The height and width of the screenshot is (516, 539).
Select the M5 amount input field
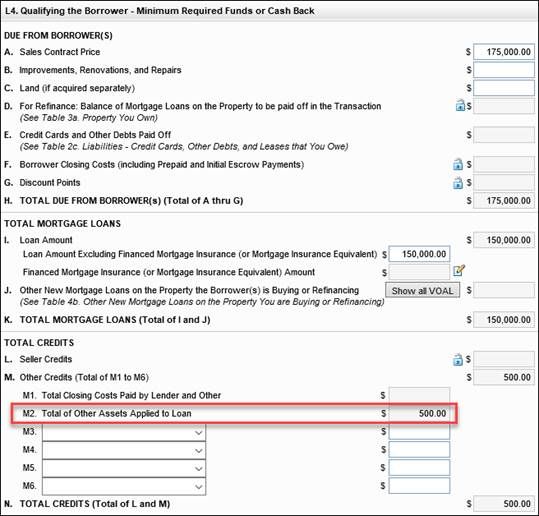tap(419, 468)
